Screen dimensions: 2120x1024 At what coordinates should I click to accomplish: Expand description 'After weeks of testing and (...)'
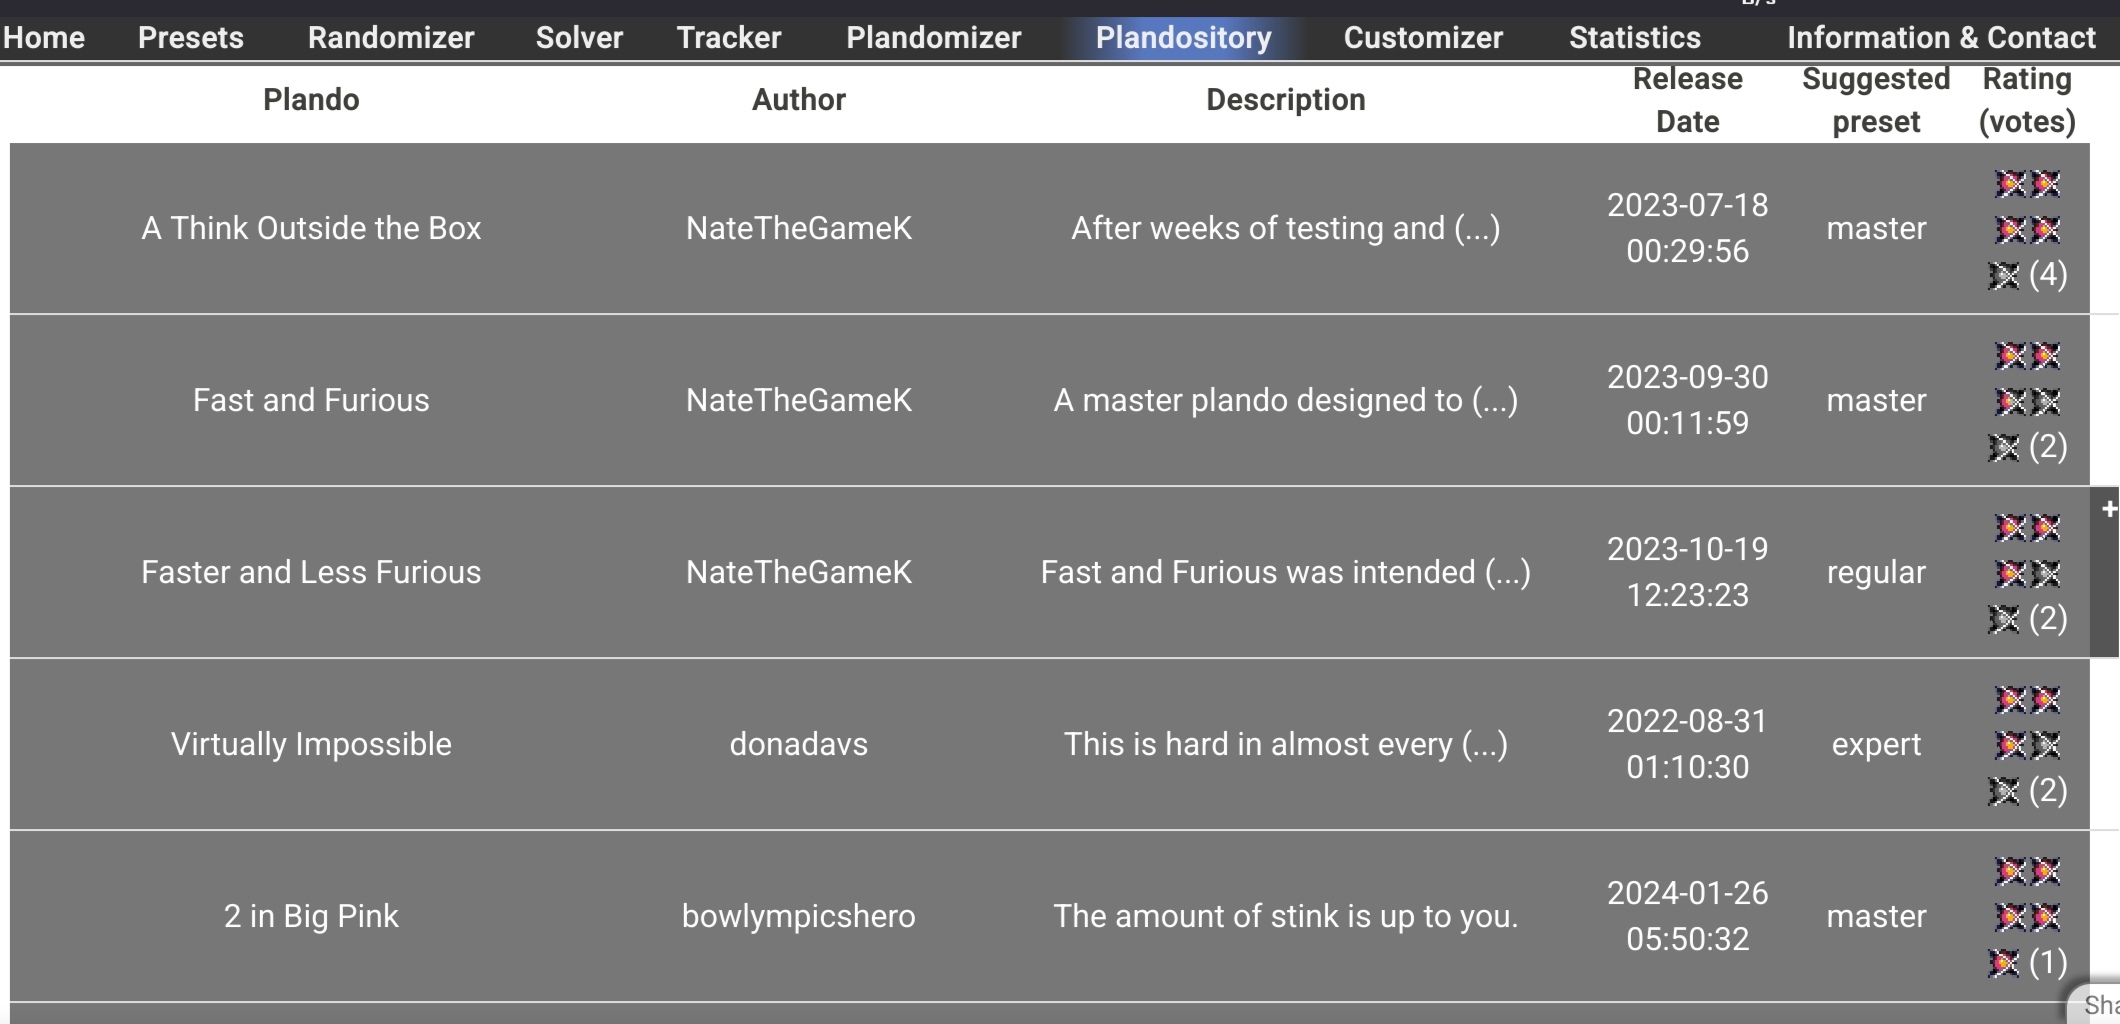pyautogui.click(x=1285, y=229)
